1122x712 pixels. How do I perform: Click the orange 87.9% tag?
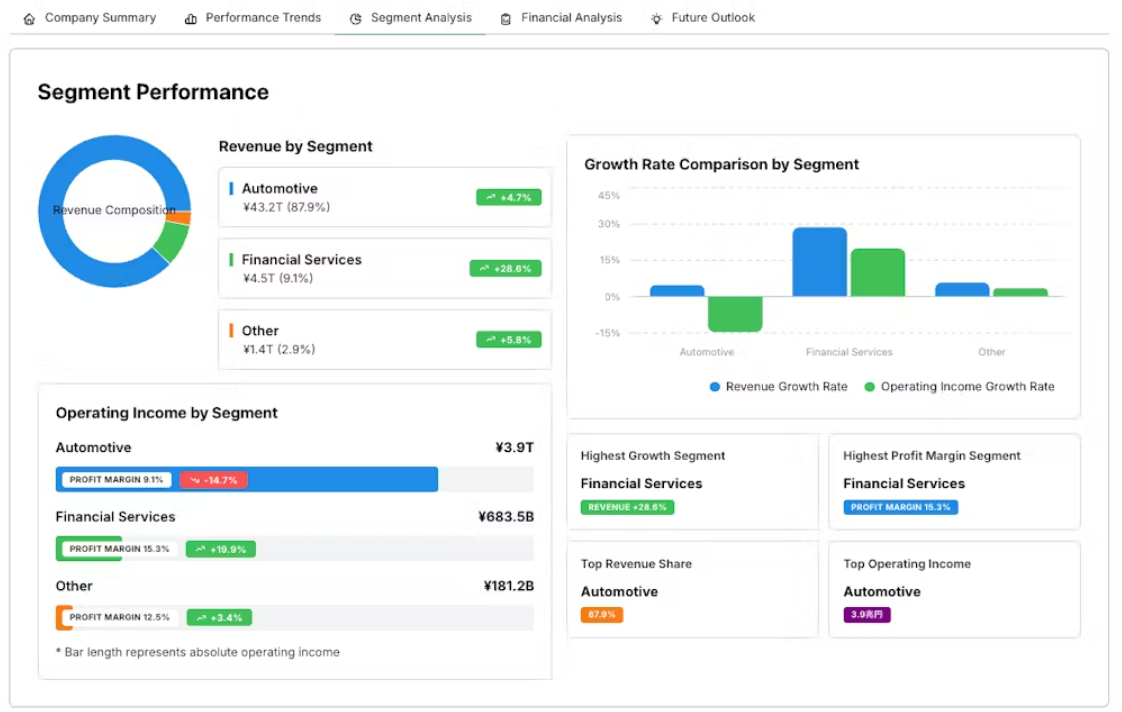coord(602,615)
